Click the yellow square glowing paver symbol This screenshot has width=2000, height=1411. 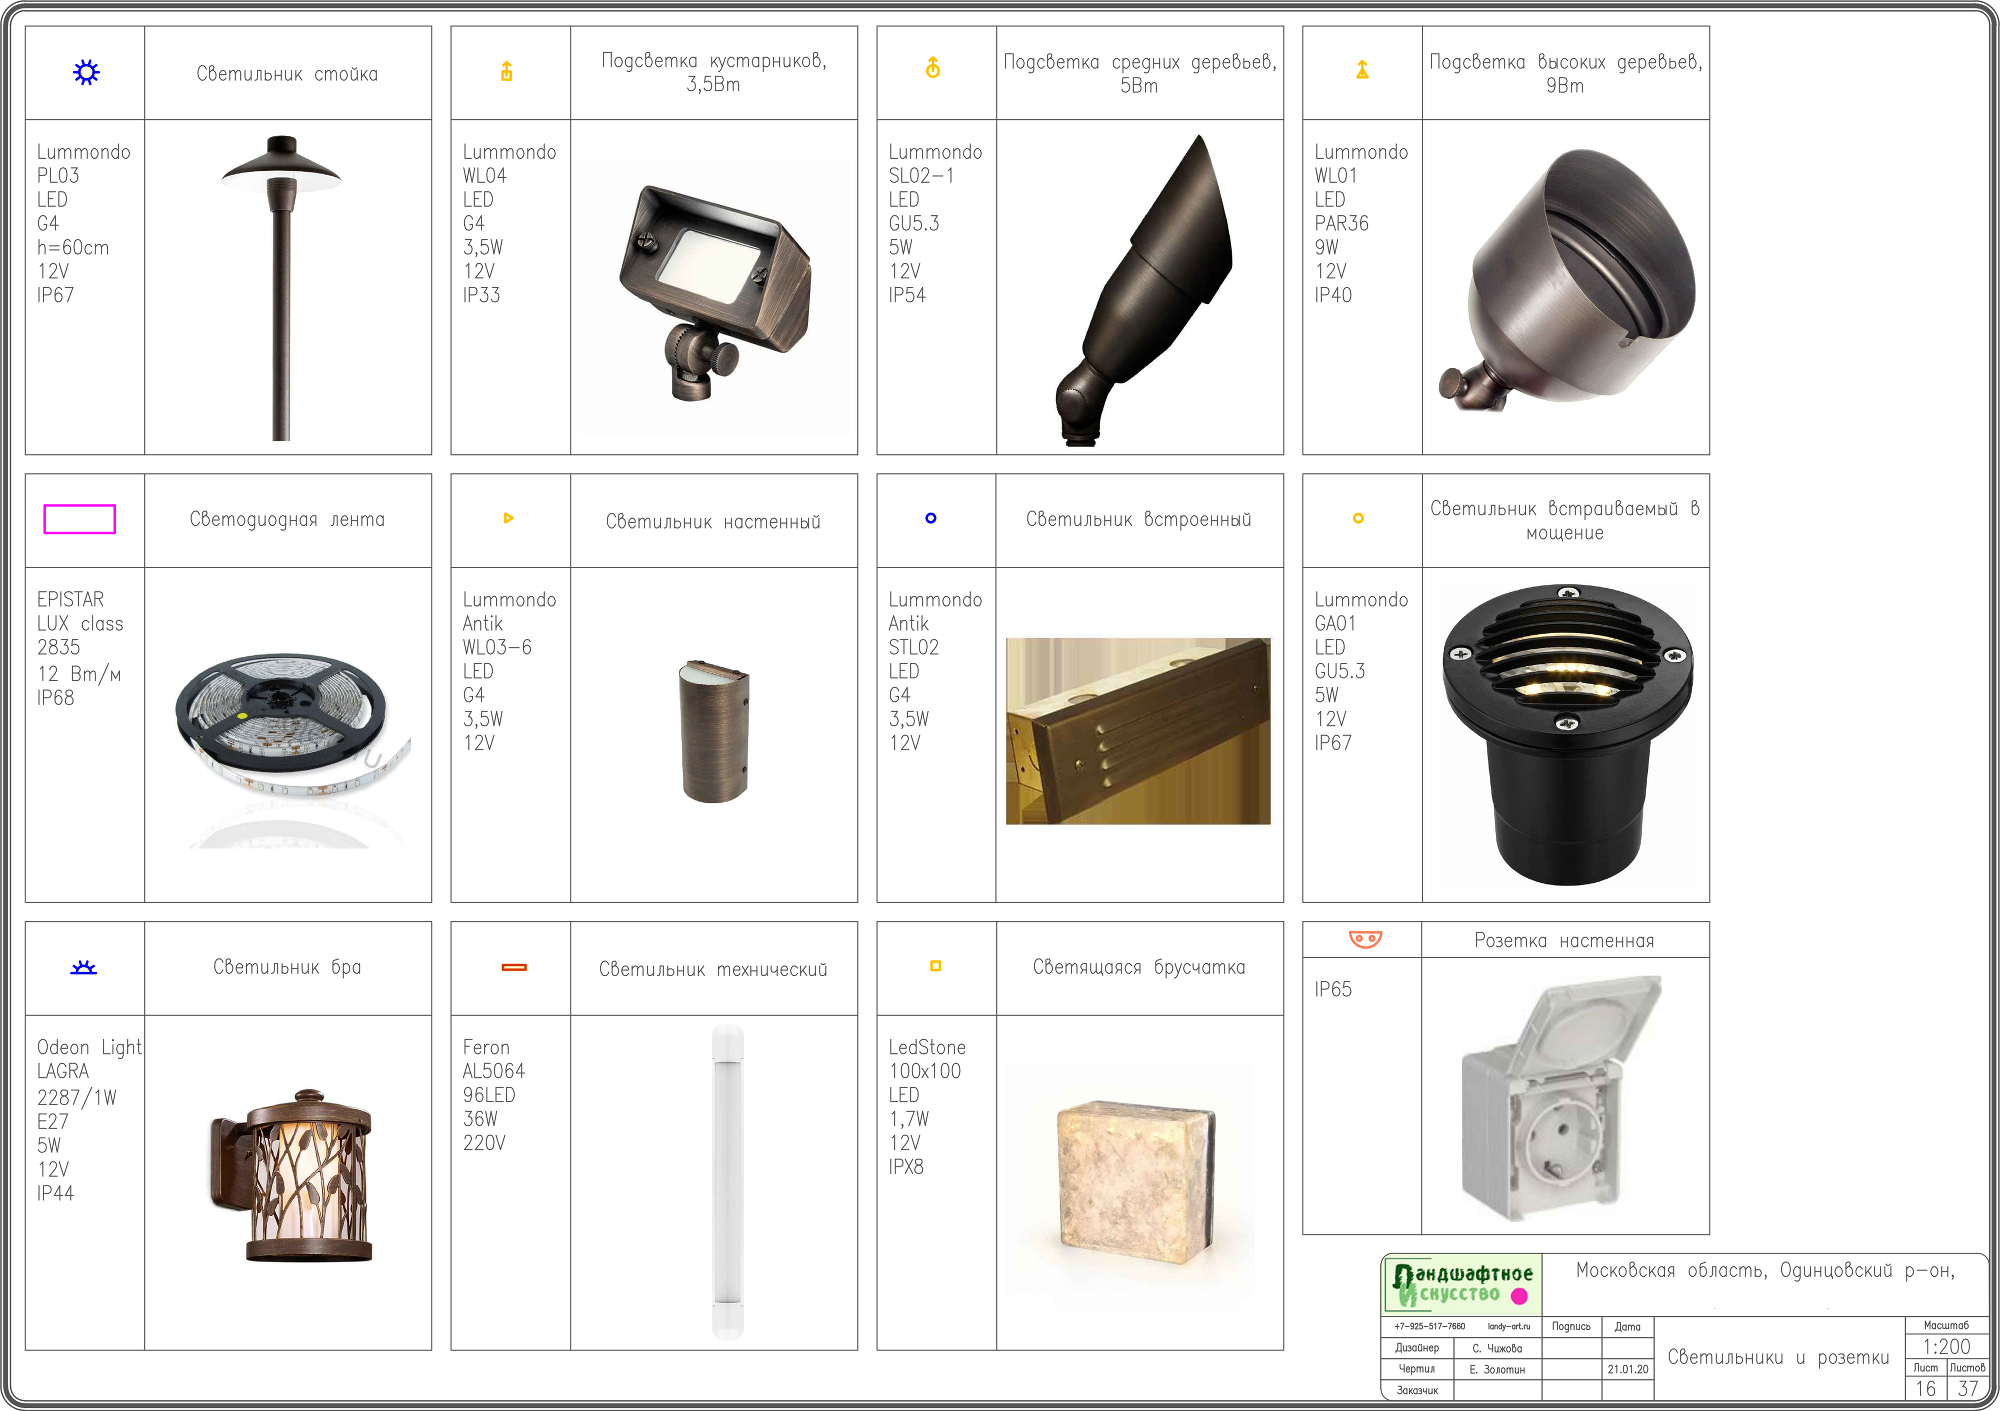coord(936,966)
